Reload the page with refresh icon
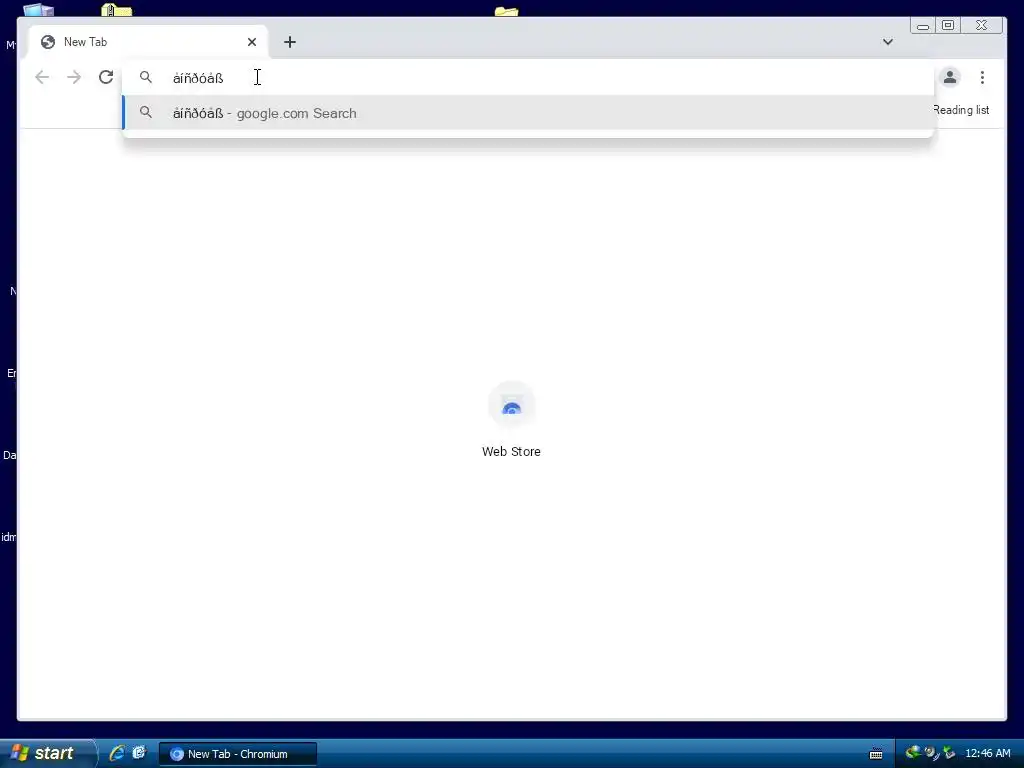1024x768 pixels. pyautogui.click(x=106, y=77)
